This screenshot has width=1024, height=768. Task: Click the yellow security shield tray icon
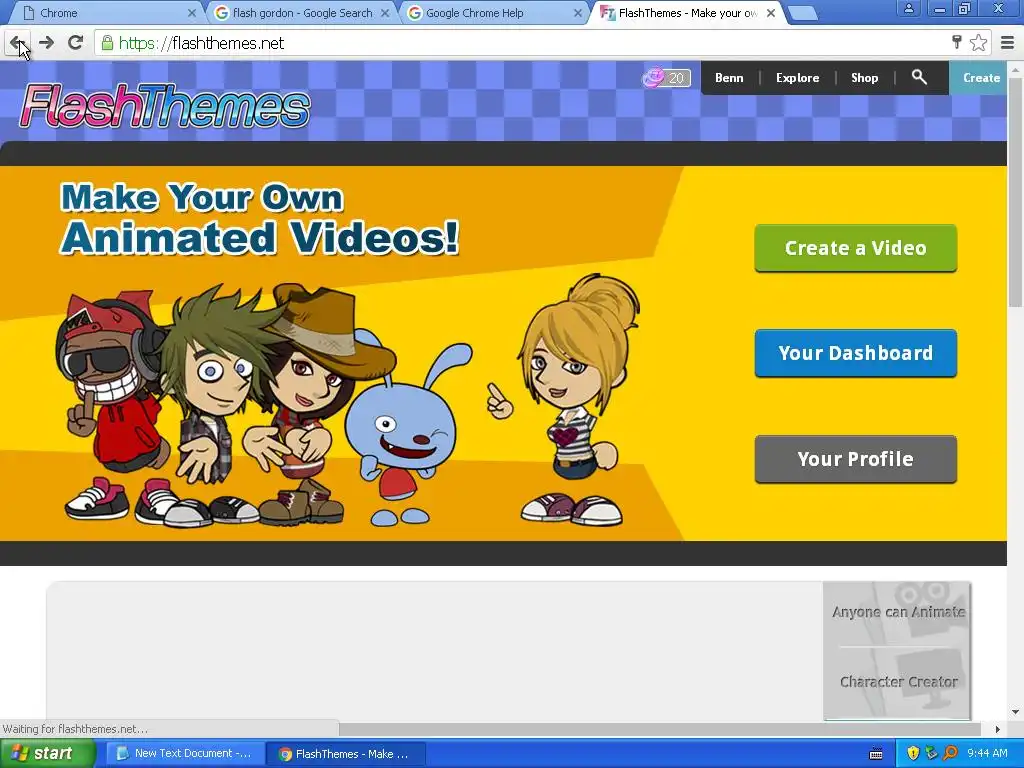coord(914,754)
